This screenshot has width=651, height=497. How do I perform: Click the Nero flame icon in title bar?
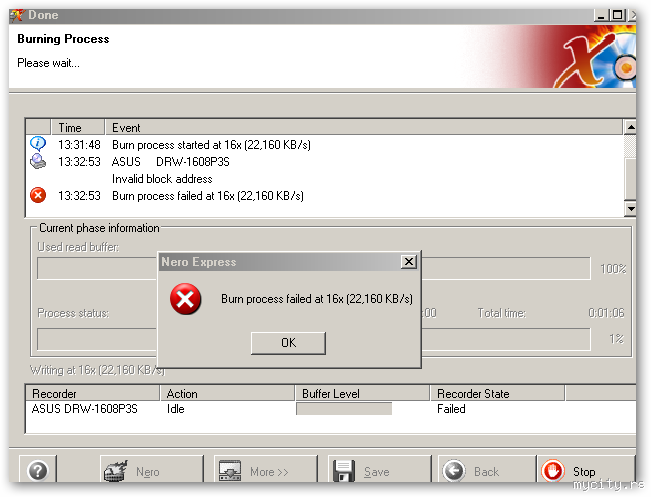[x=17, y=15]
